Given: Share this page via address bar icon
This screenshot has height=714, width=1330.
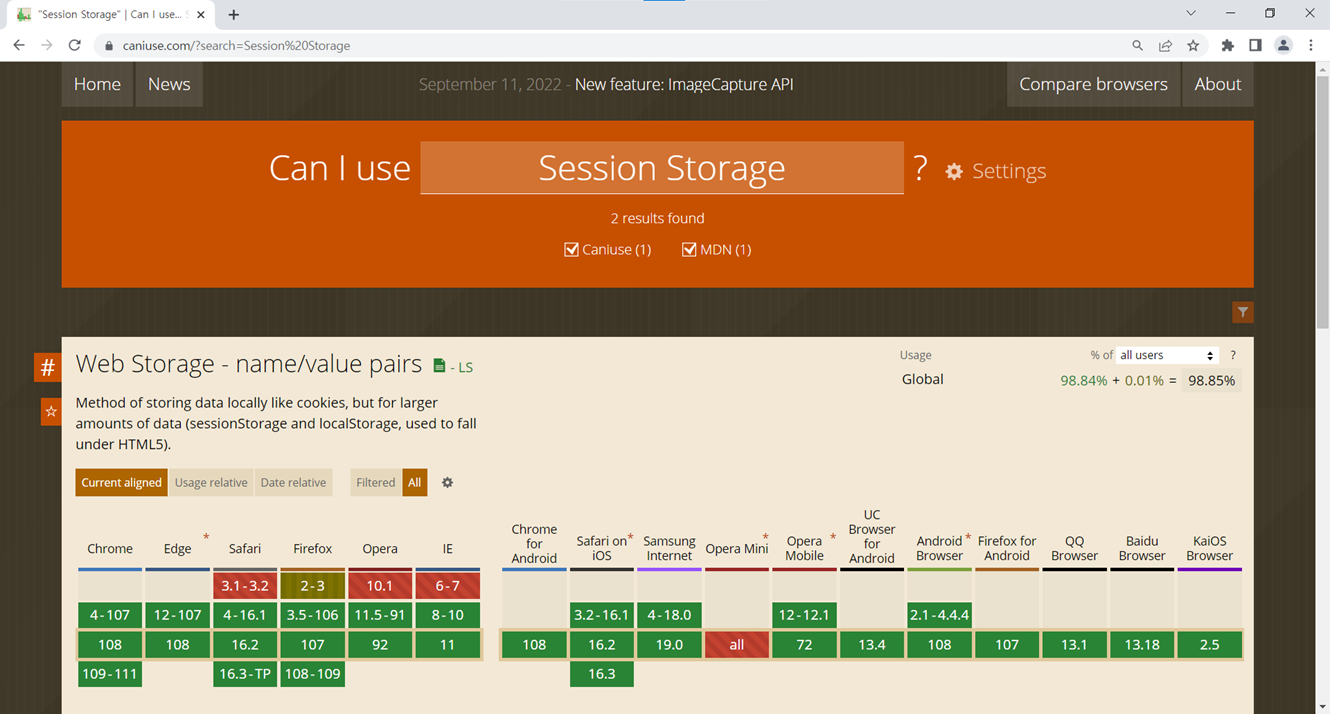Looking at the screenshot, I should point(1165,45).
